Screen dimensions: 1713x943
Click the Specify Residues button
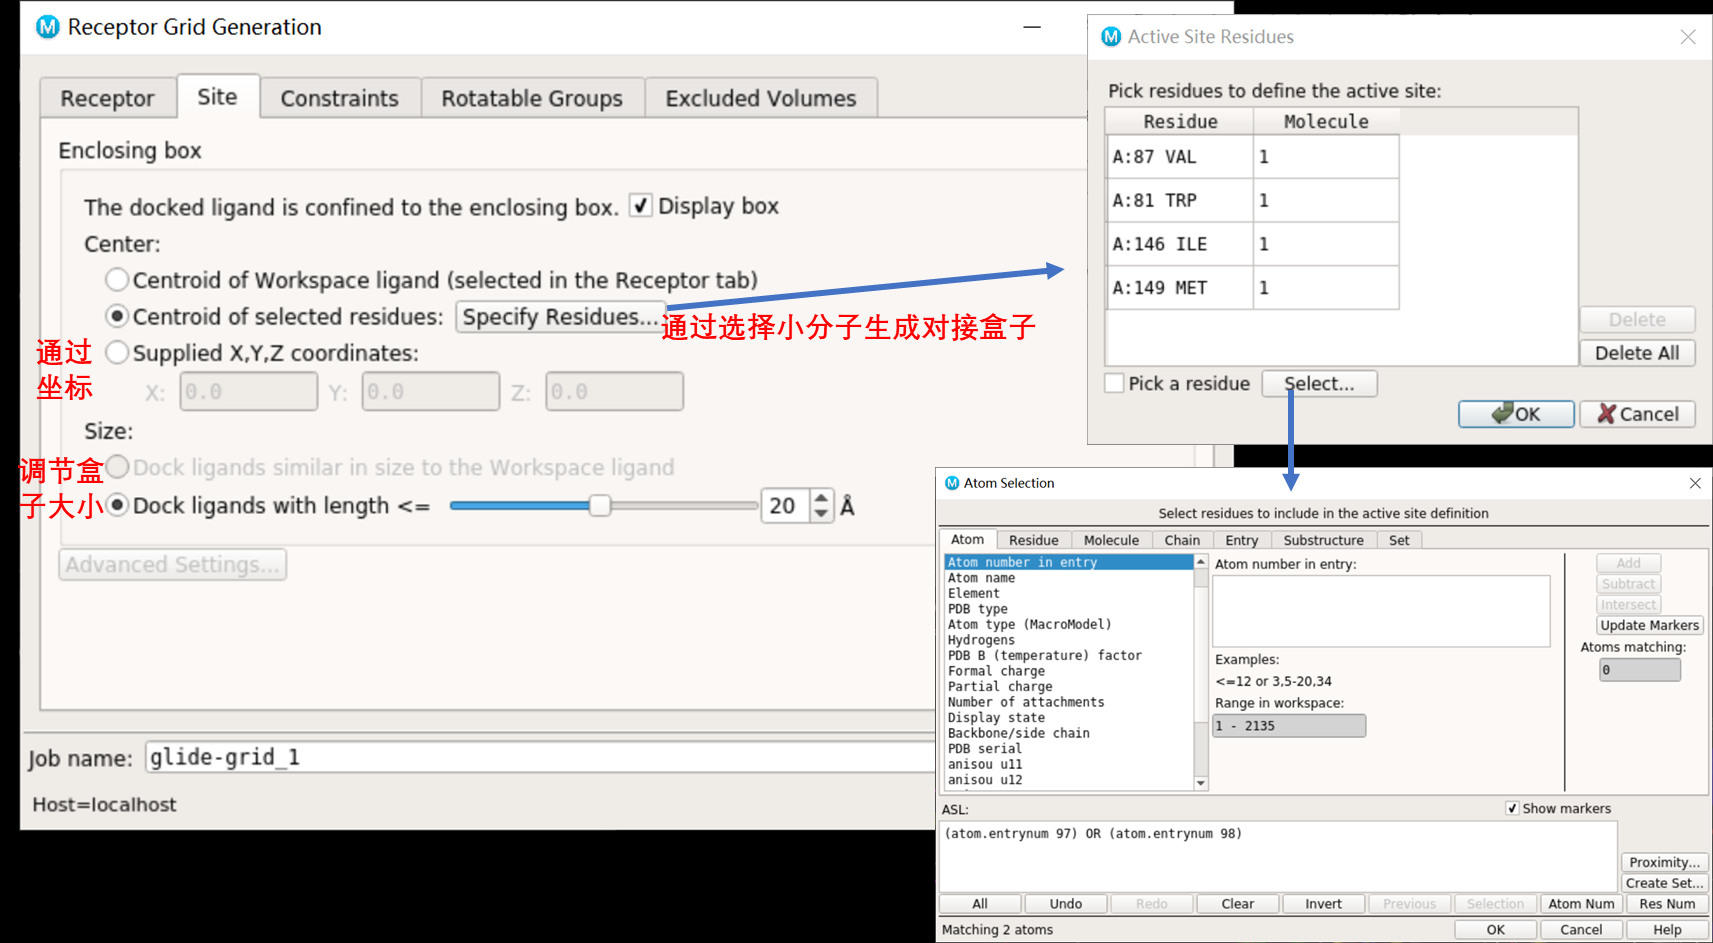coord(560,317)
